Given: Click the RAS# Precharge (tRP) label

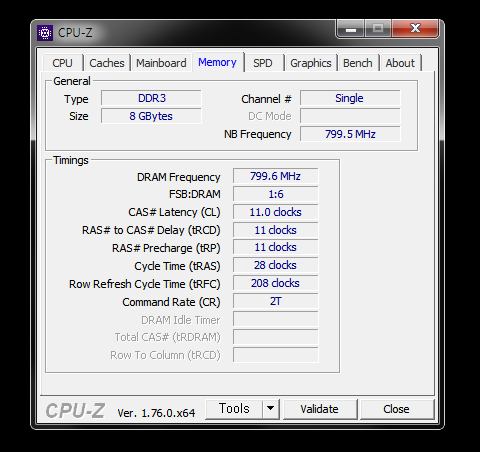Looking at the screenshot, I should click(x=166, y=248).
